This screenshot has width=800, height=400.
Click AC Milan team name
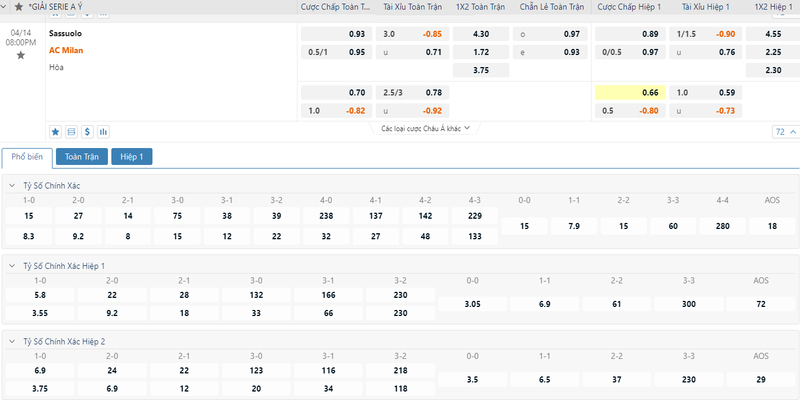66,50
